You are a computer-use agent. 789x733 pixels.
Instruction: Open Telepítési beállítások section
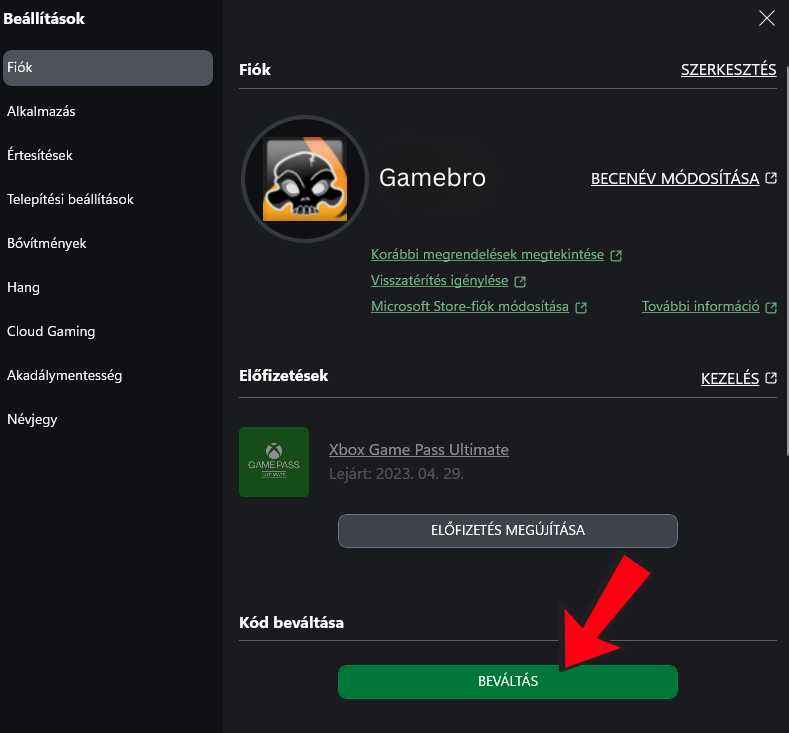coord(70,199)
